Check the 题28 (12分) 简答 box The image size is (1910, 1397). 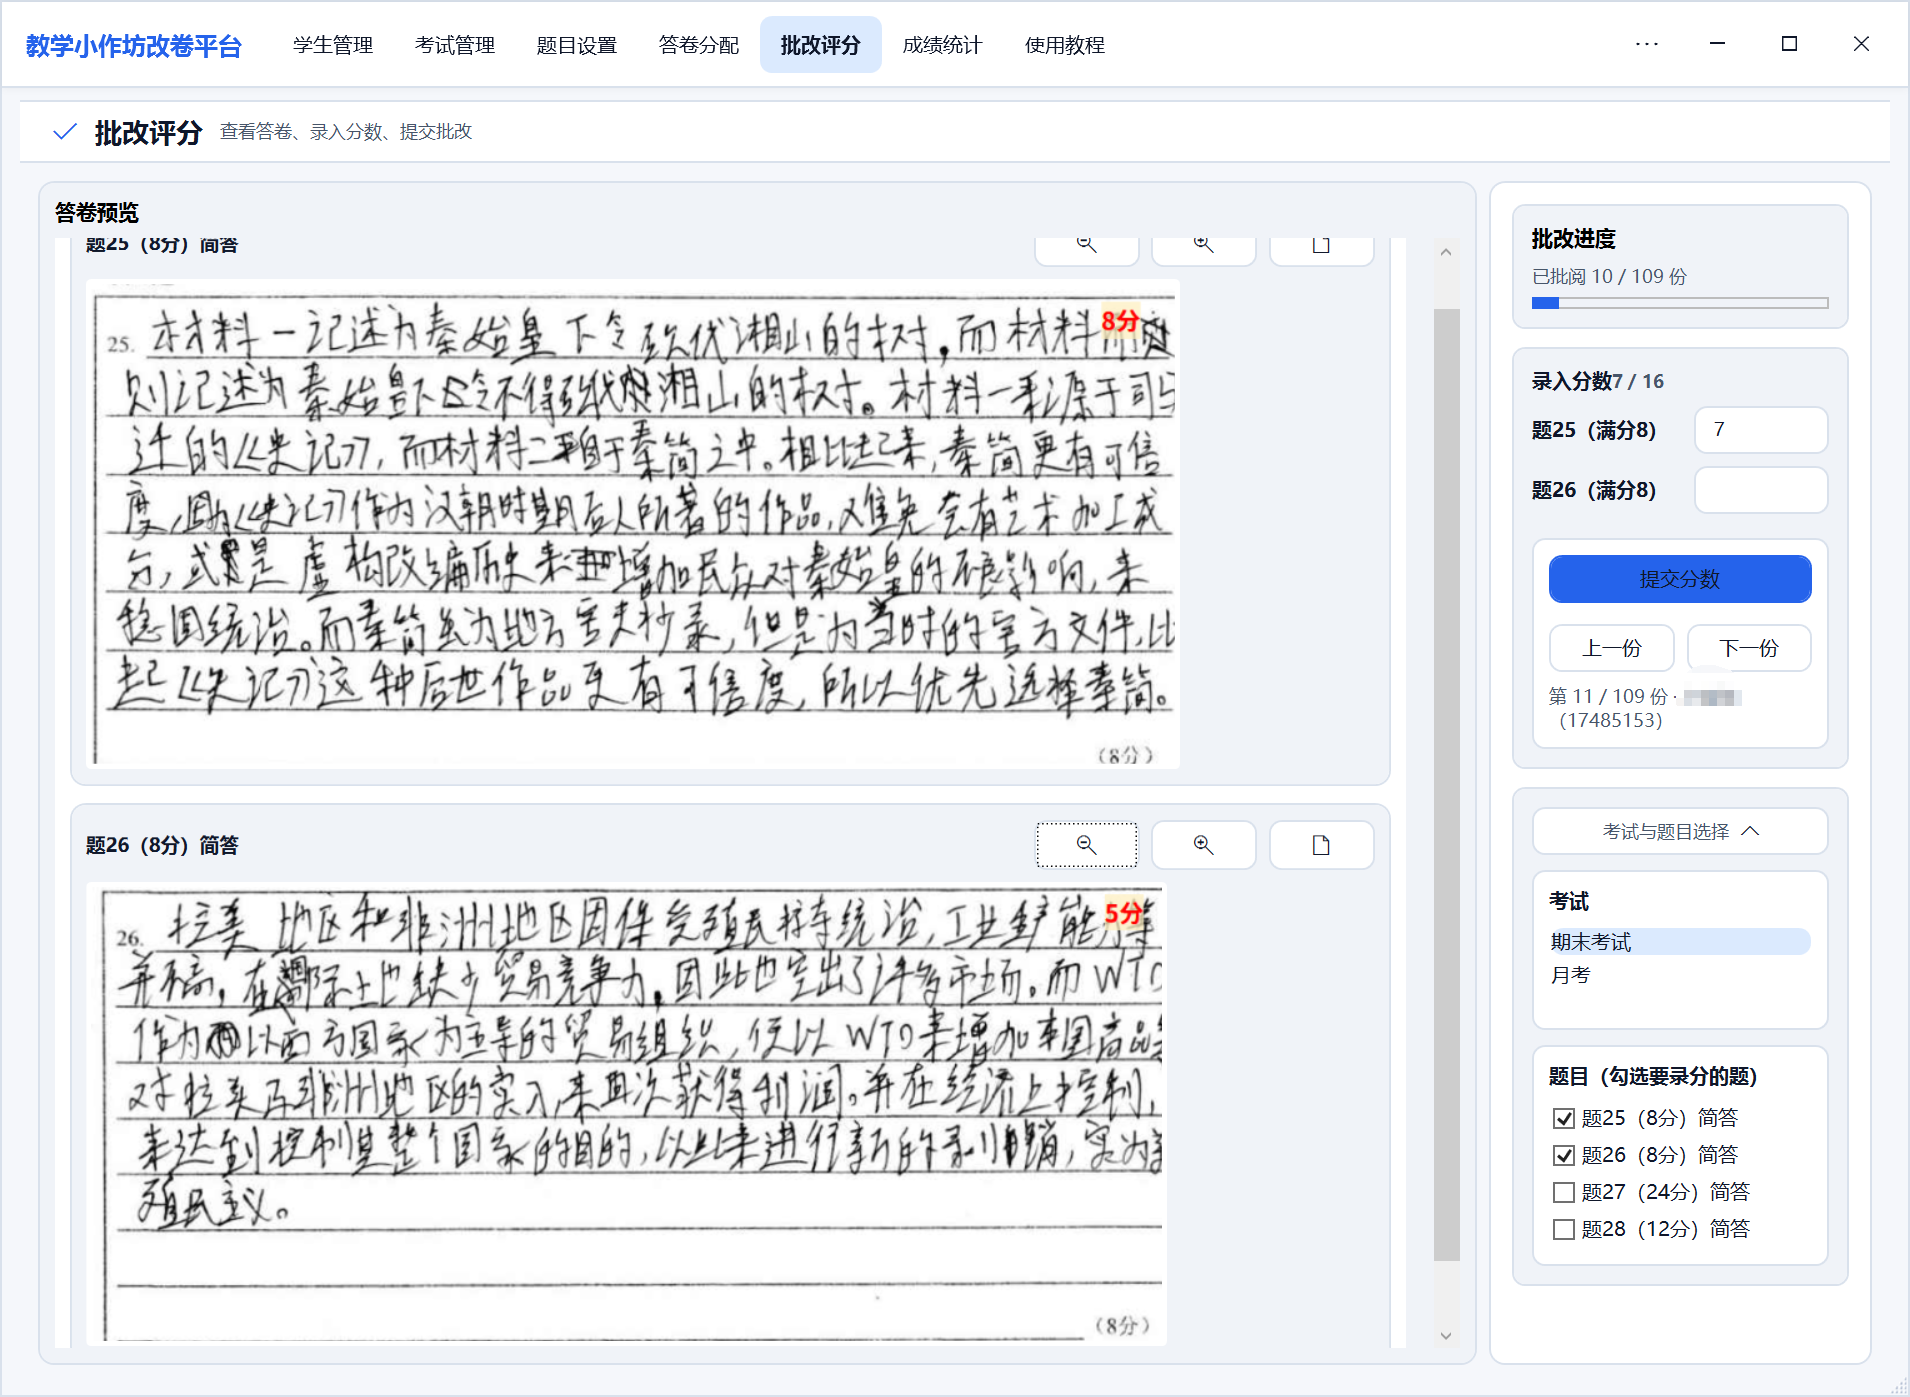pyautogui.click(x=1564, y=1229)
